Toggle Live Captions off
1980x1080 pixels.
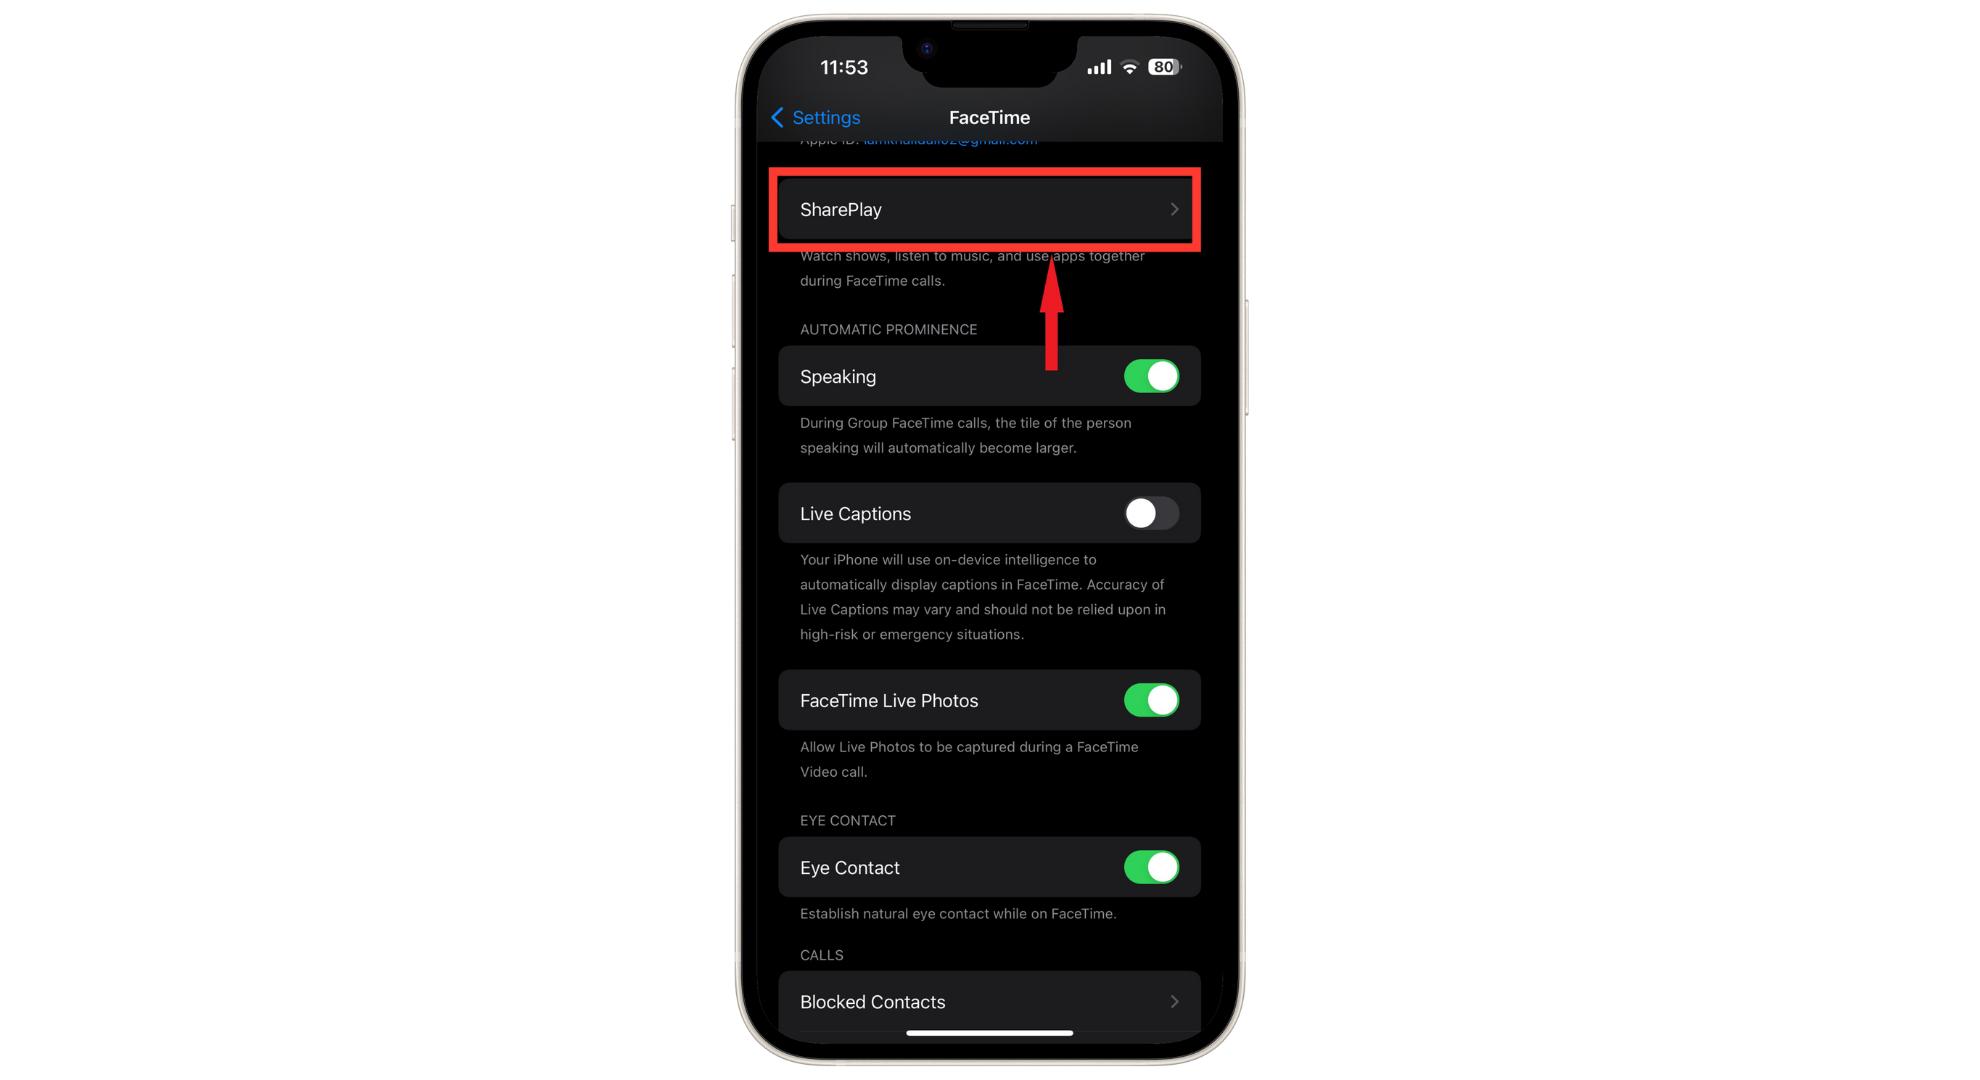click(1148, 512)
